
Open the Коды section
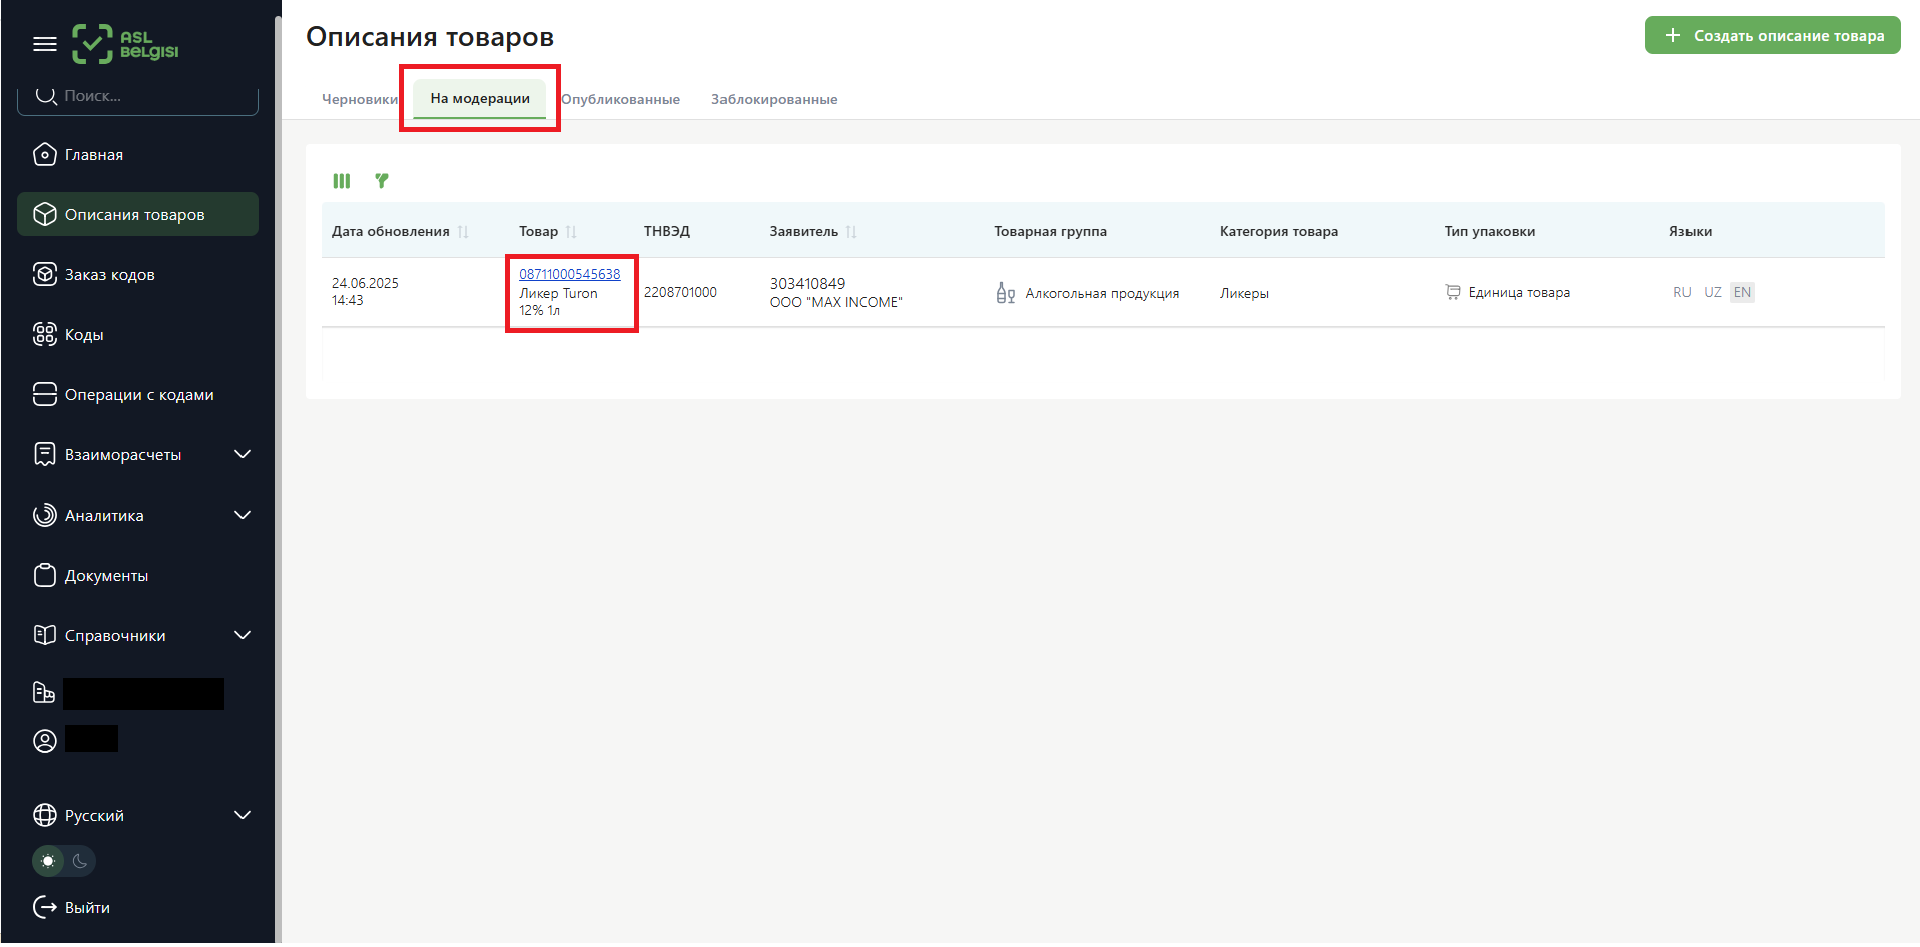click(x=84, y=335)
